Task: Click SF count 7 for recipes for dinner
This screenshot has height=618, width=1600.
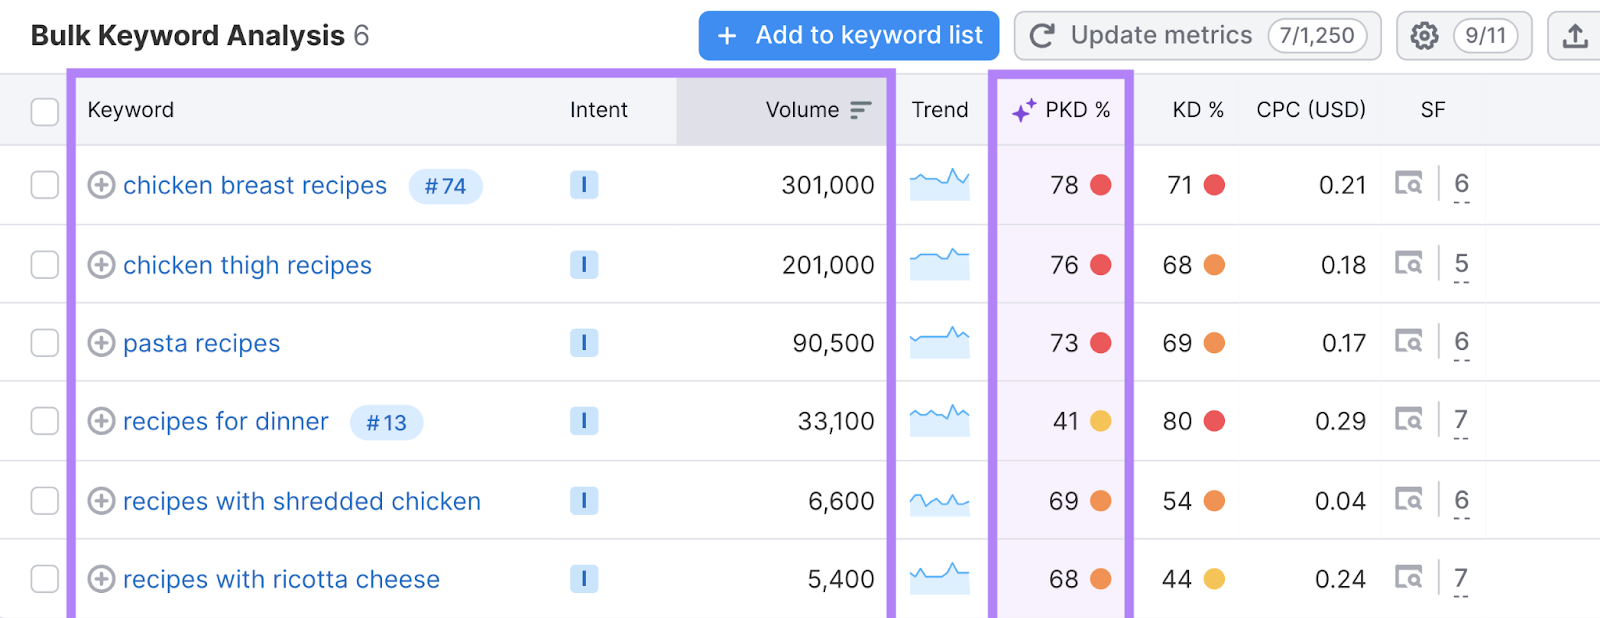Action: [1461, 421]
